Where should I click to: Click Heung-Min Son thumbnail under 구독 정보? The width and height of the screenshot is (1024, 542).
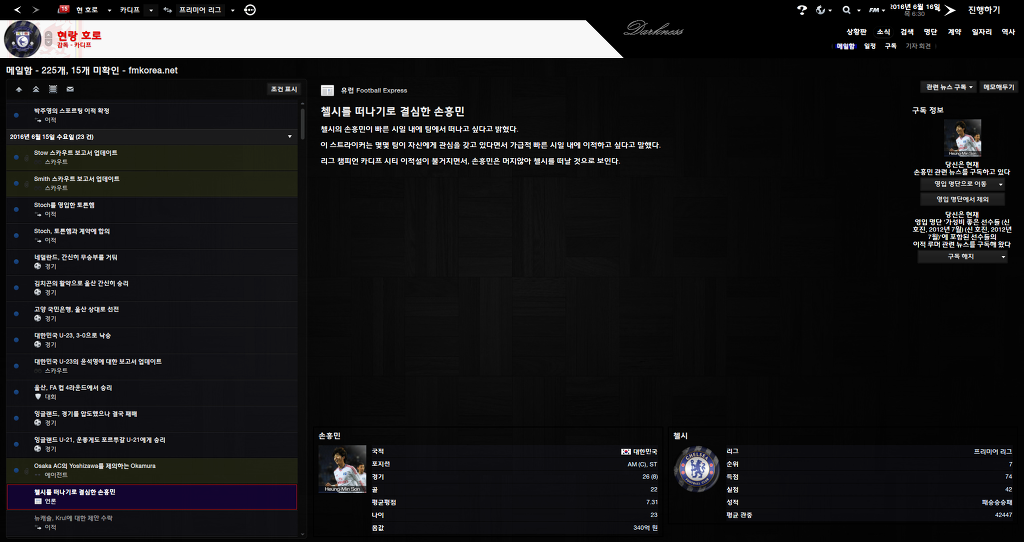coord(962,138)
